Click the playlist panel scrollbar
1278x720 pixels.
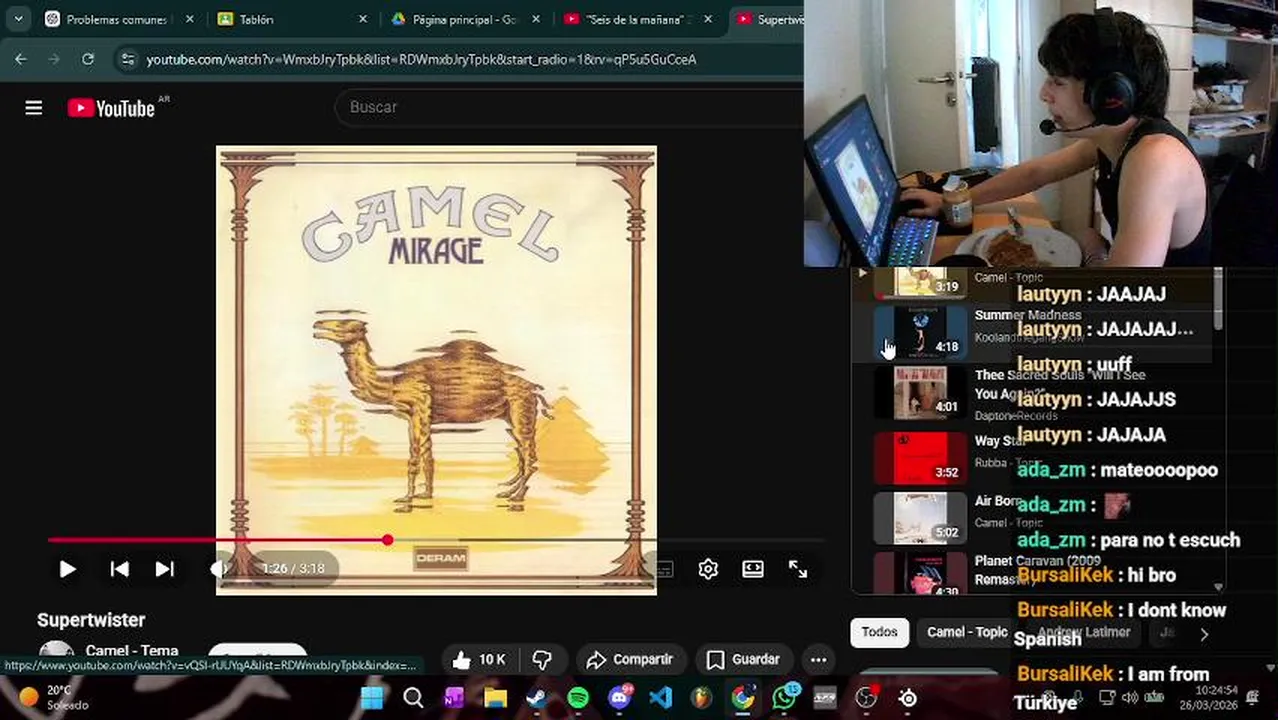(x=1217, y=300)
